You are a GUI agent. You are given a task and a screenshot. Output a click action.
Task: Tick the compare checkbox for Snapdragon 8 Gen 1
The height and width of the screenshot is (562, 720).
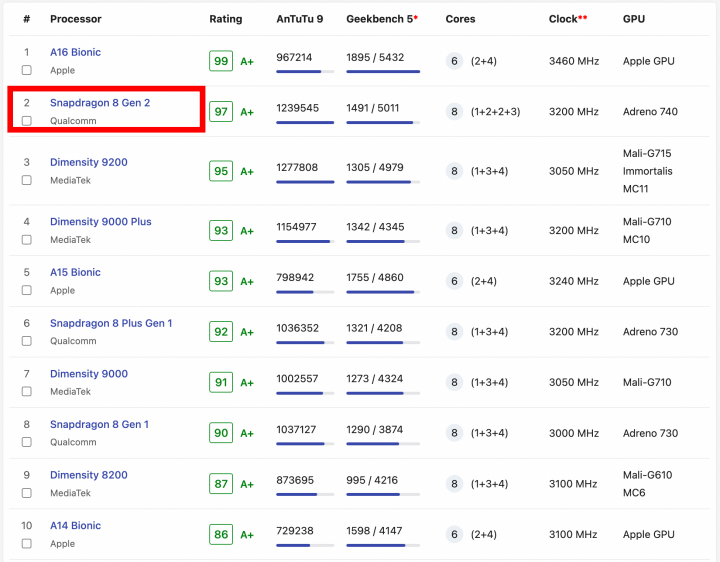27,442
